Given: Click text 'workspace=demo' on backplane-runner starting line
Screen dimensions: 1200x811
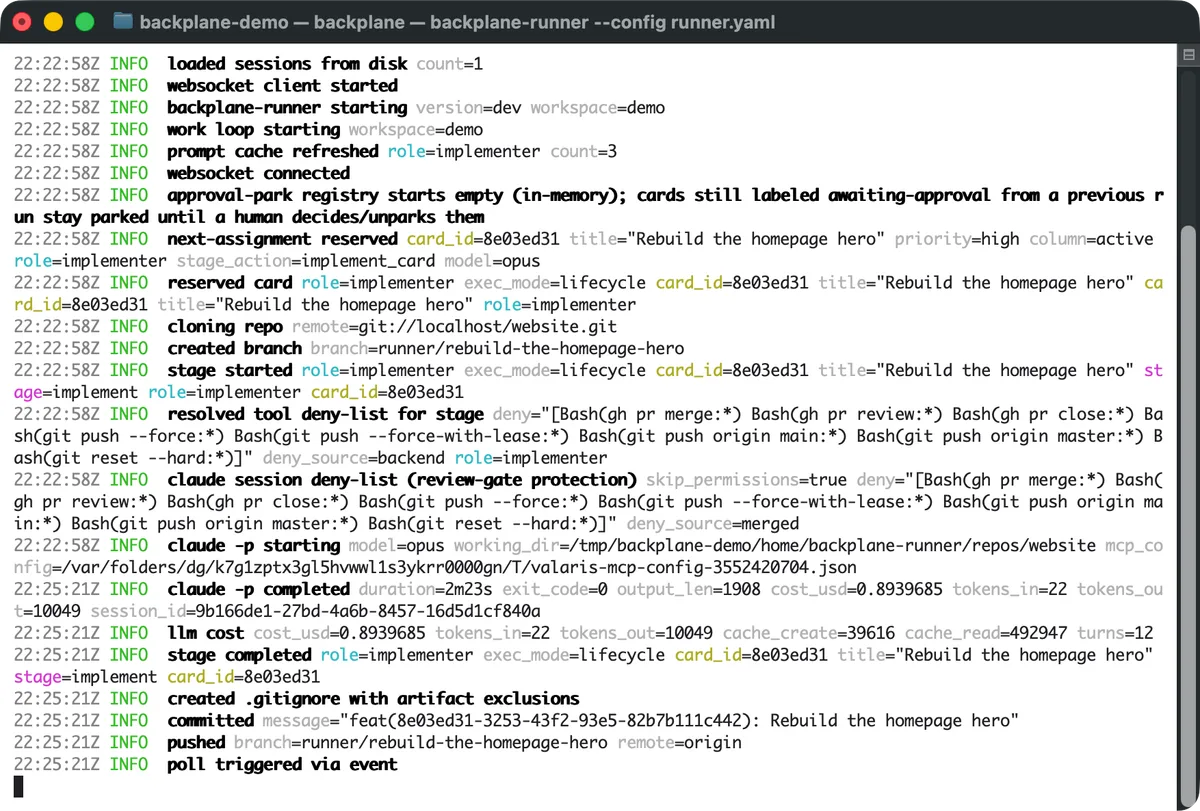Looking at the screenshot, I should click(598, 108).
